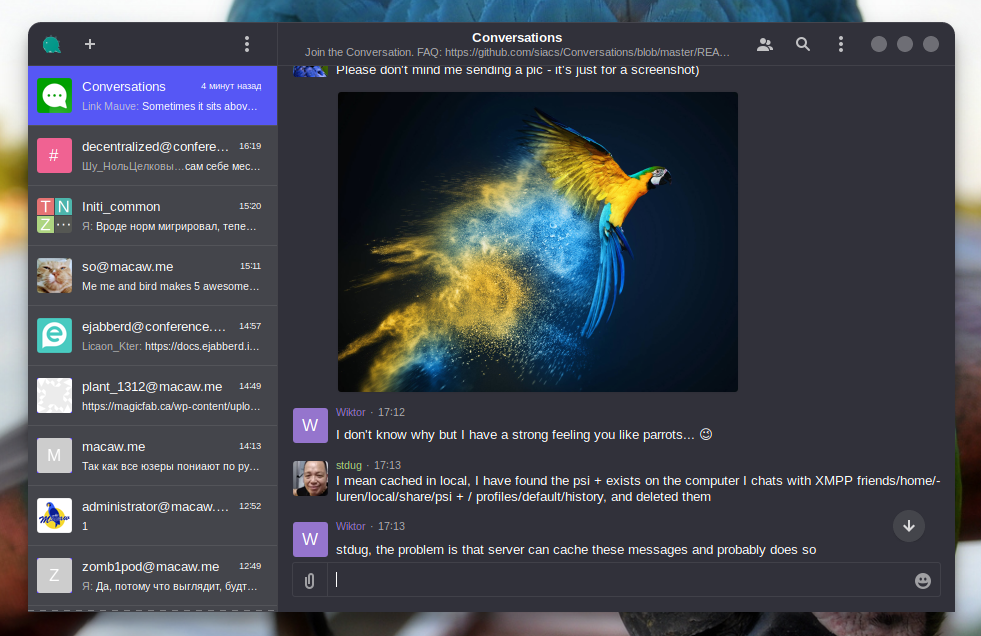Jump to newest messages with the down-arrow button
Image resolution: width=981 pixels, height=636 pixels.
pos(908,525)
